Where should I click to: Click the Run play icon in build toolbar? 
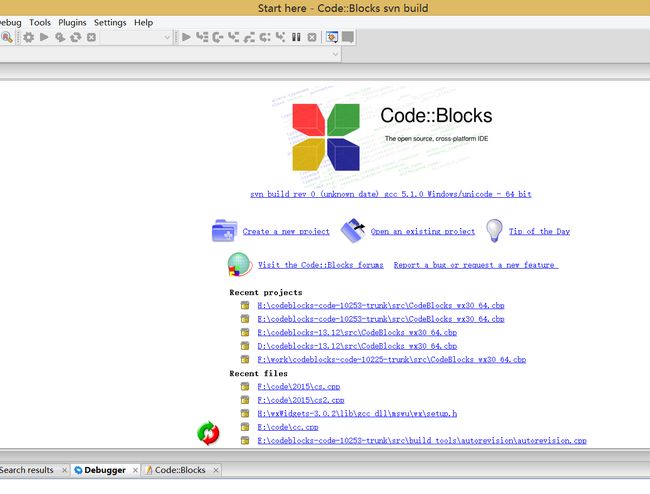coord(44,37)
